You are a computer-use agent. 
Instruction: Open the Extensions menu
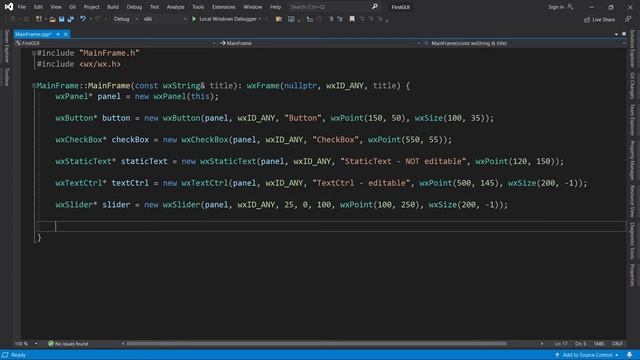(x=224, y=7)
